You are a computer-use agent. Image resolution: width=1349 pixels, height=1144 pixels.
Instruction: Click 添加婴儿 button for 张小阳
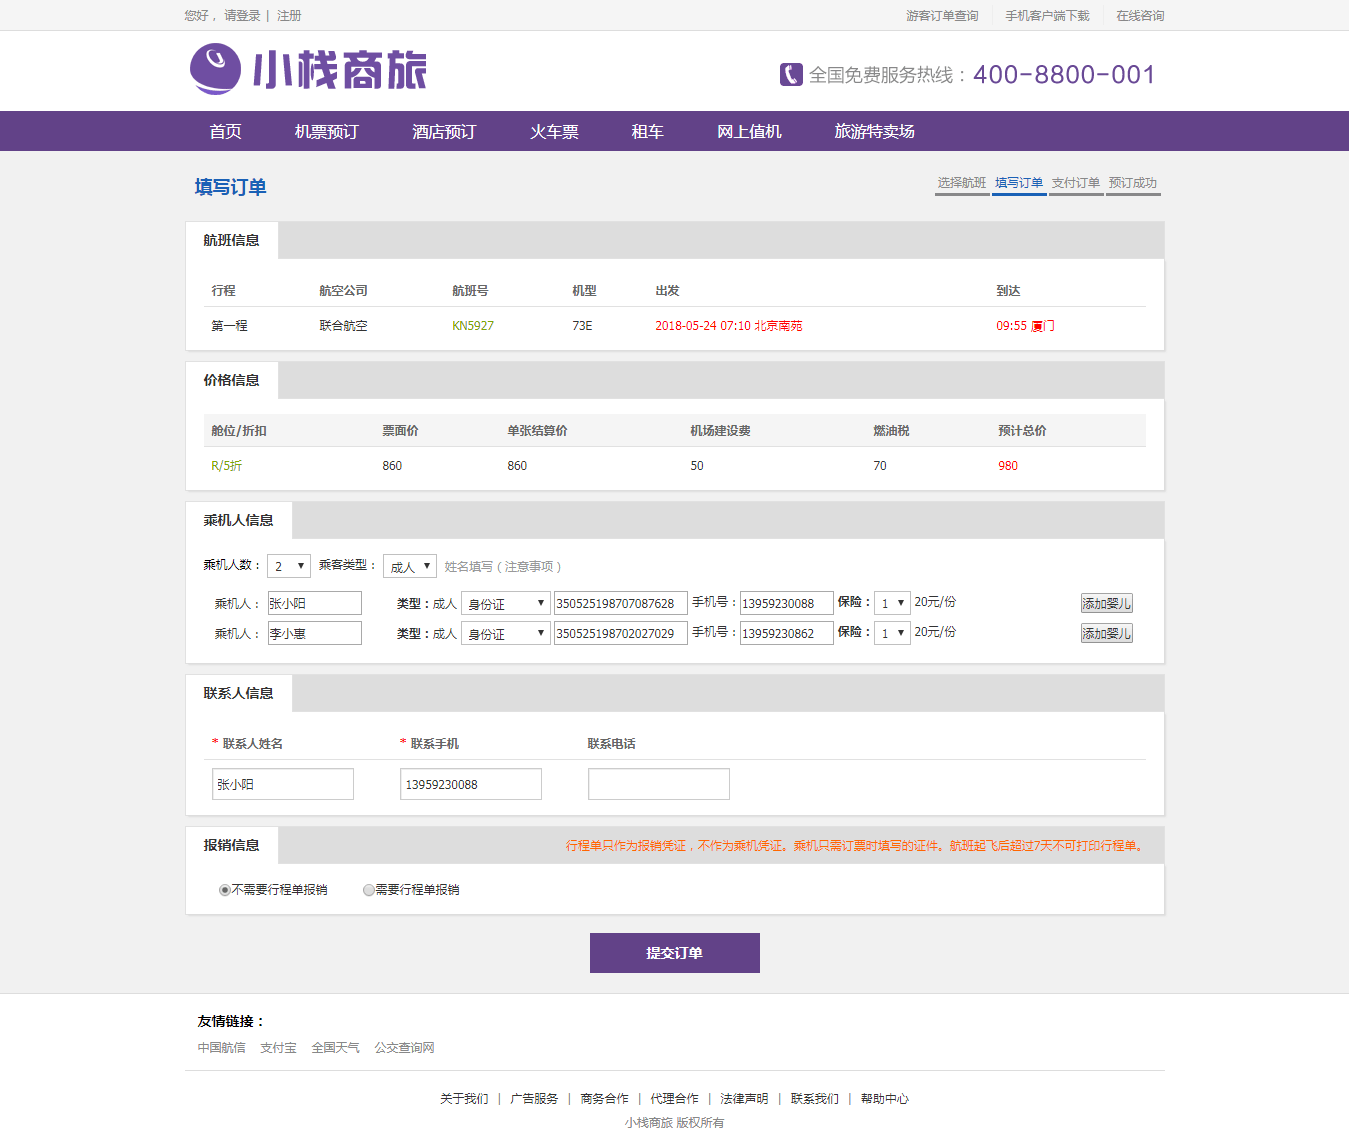click(x=1106, y=603)
